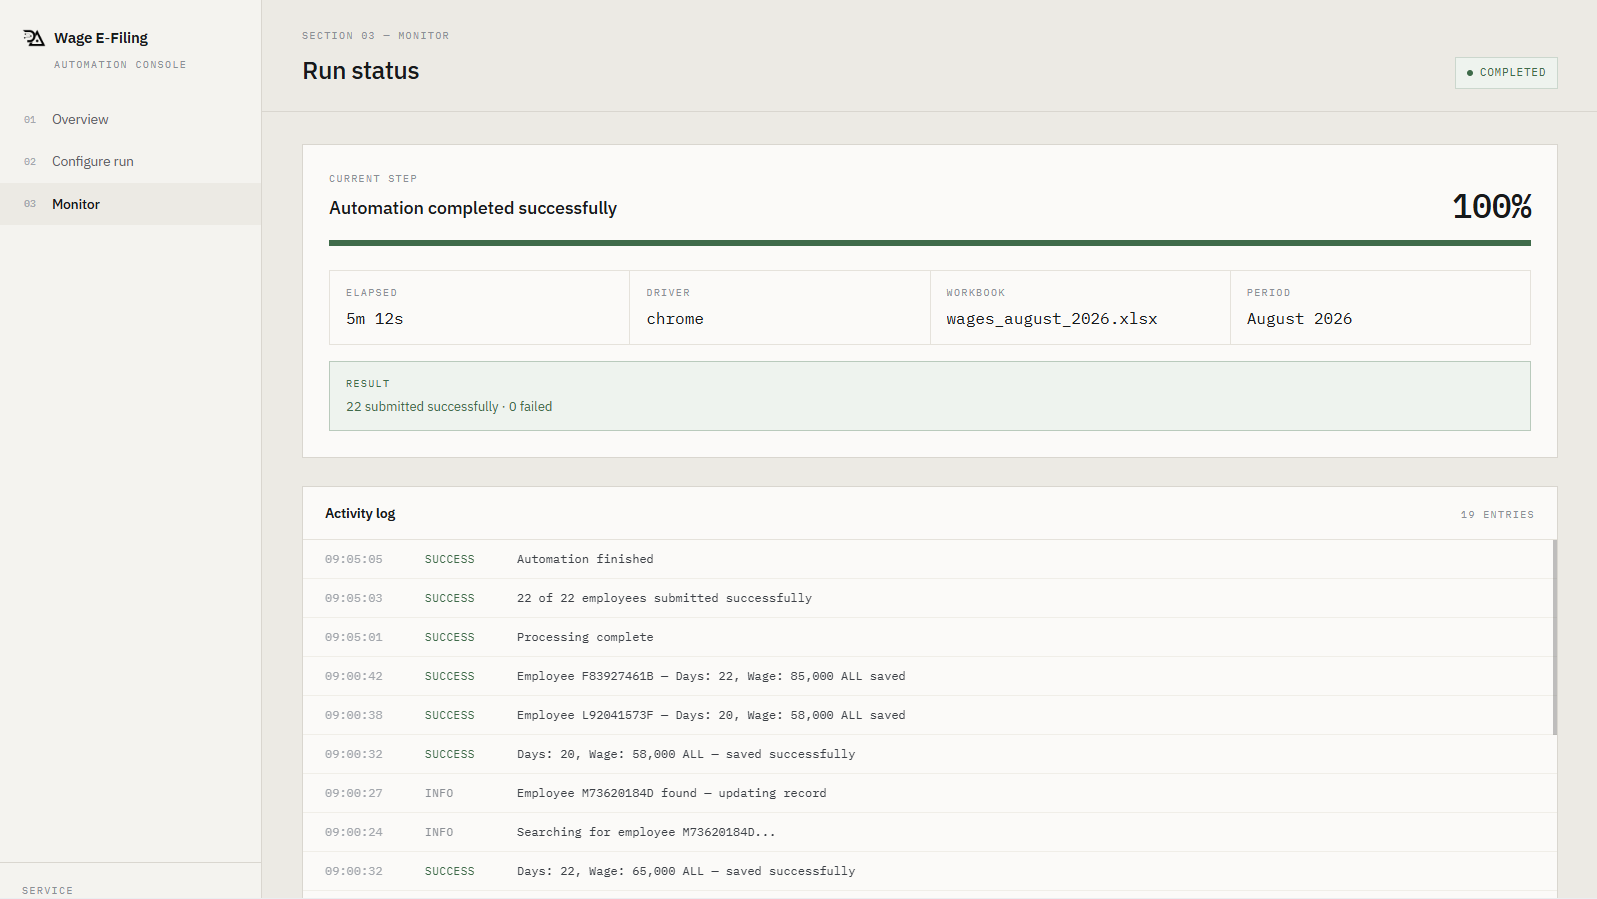Image resolution: width=1597 pixels, height=899 pixels.
Task: Click the 09:05:05 timestamp
Action: 354,560
